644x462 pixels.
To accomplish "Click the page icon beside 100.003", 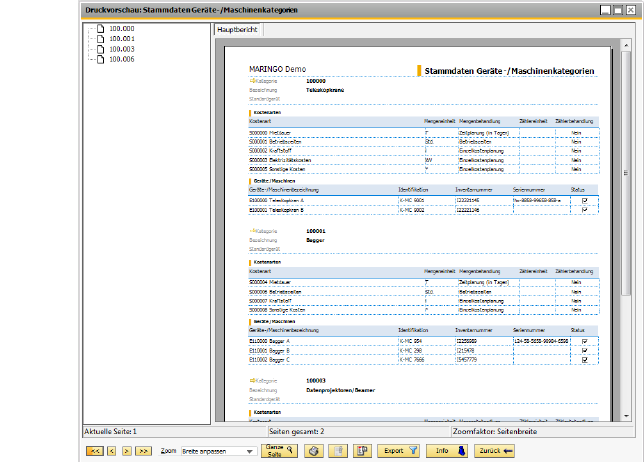I will coord(100,49).
